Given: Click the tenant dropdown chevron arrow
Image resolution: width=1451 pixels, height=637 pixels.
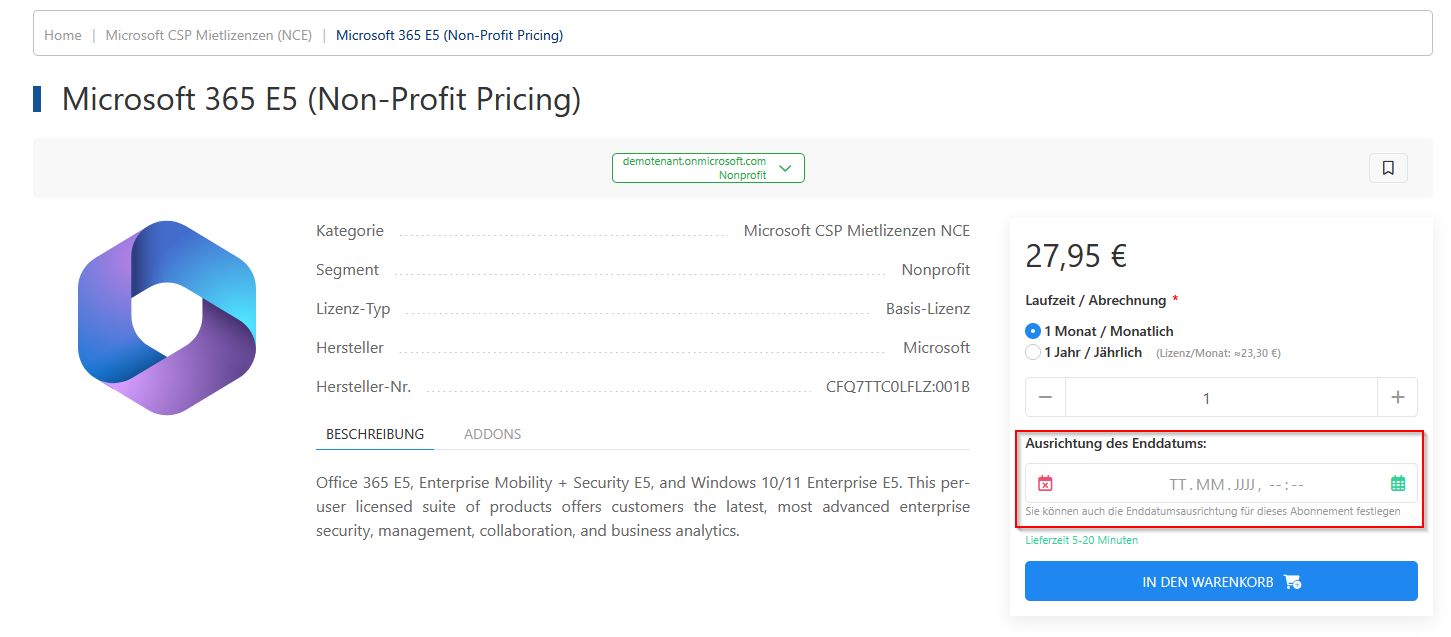Looking at the screenshot, I should tap(785, 168).
